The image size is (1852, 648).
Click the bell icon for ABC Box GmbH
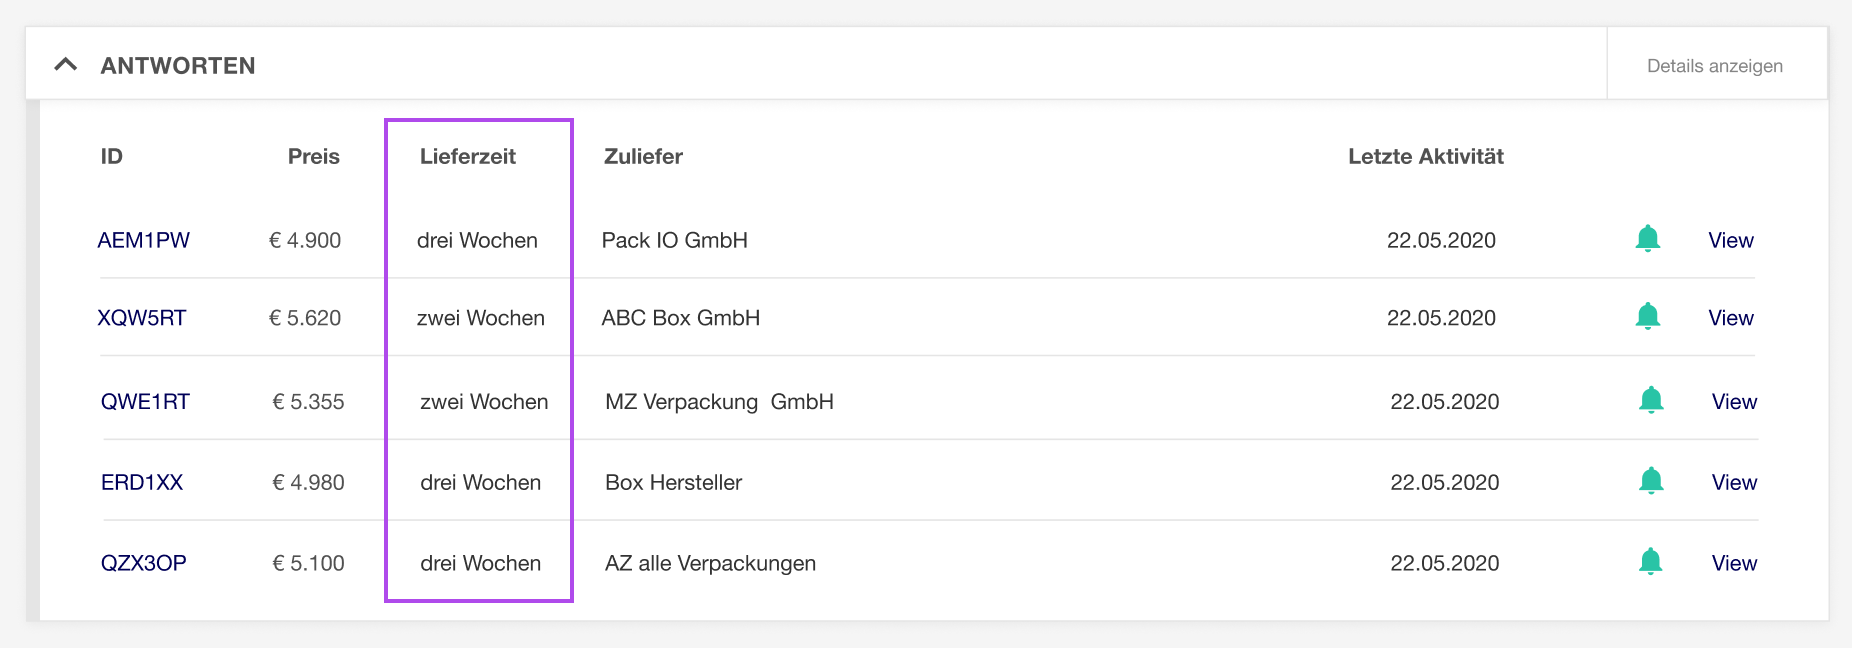click(x=1648, y=316)
